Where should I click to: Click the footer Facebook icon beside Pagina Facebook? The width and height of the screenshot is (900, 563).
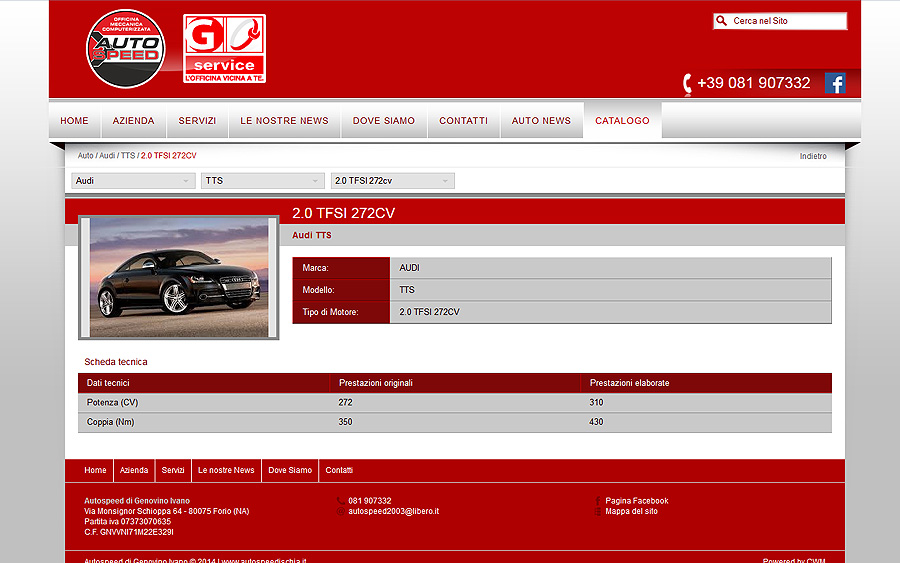[598, 501]
